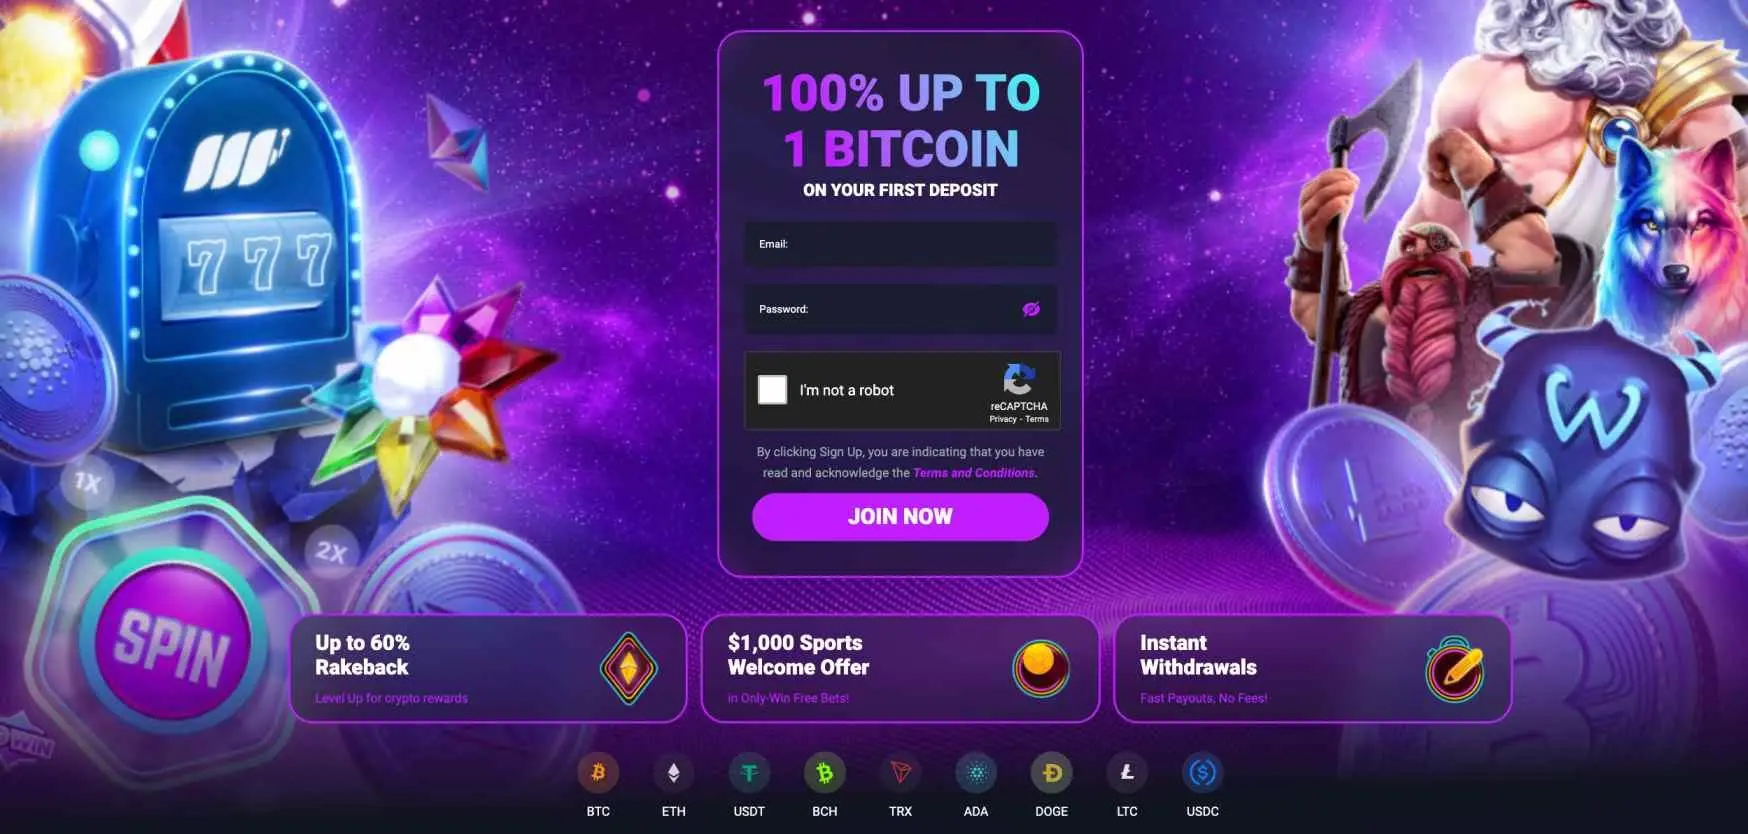Screen dimensions: 1748x834
Task: Select the TRX Tron icon
Action: (900, 773)
